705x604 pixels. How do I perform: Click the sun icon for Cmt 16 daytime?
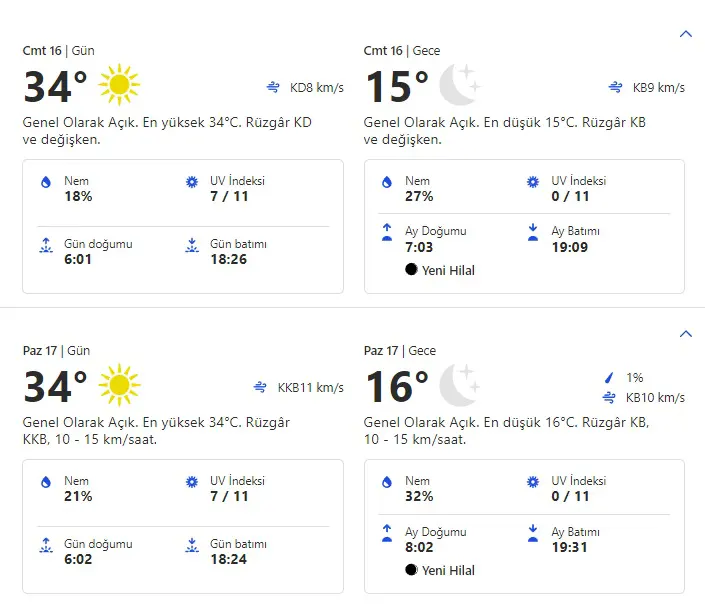point(119,85)
